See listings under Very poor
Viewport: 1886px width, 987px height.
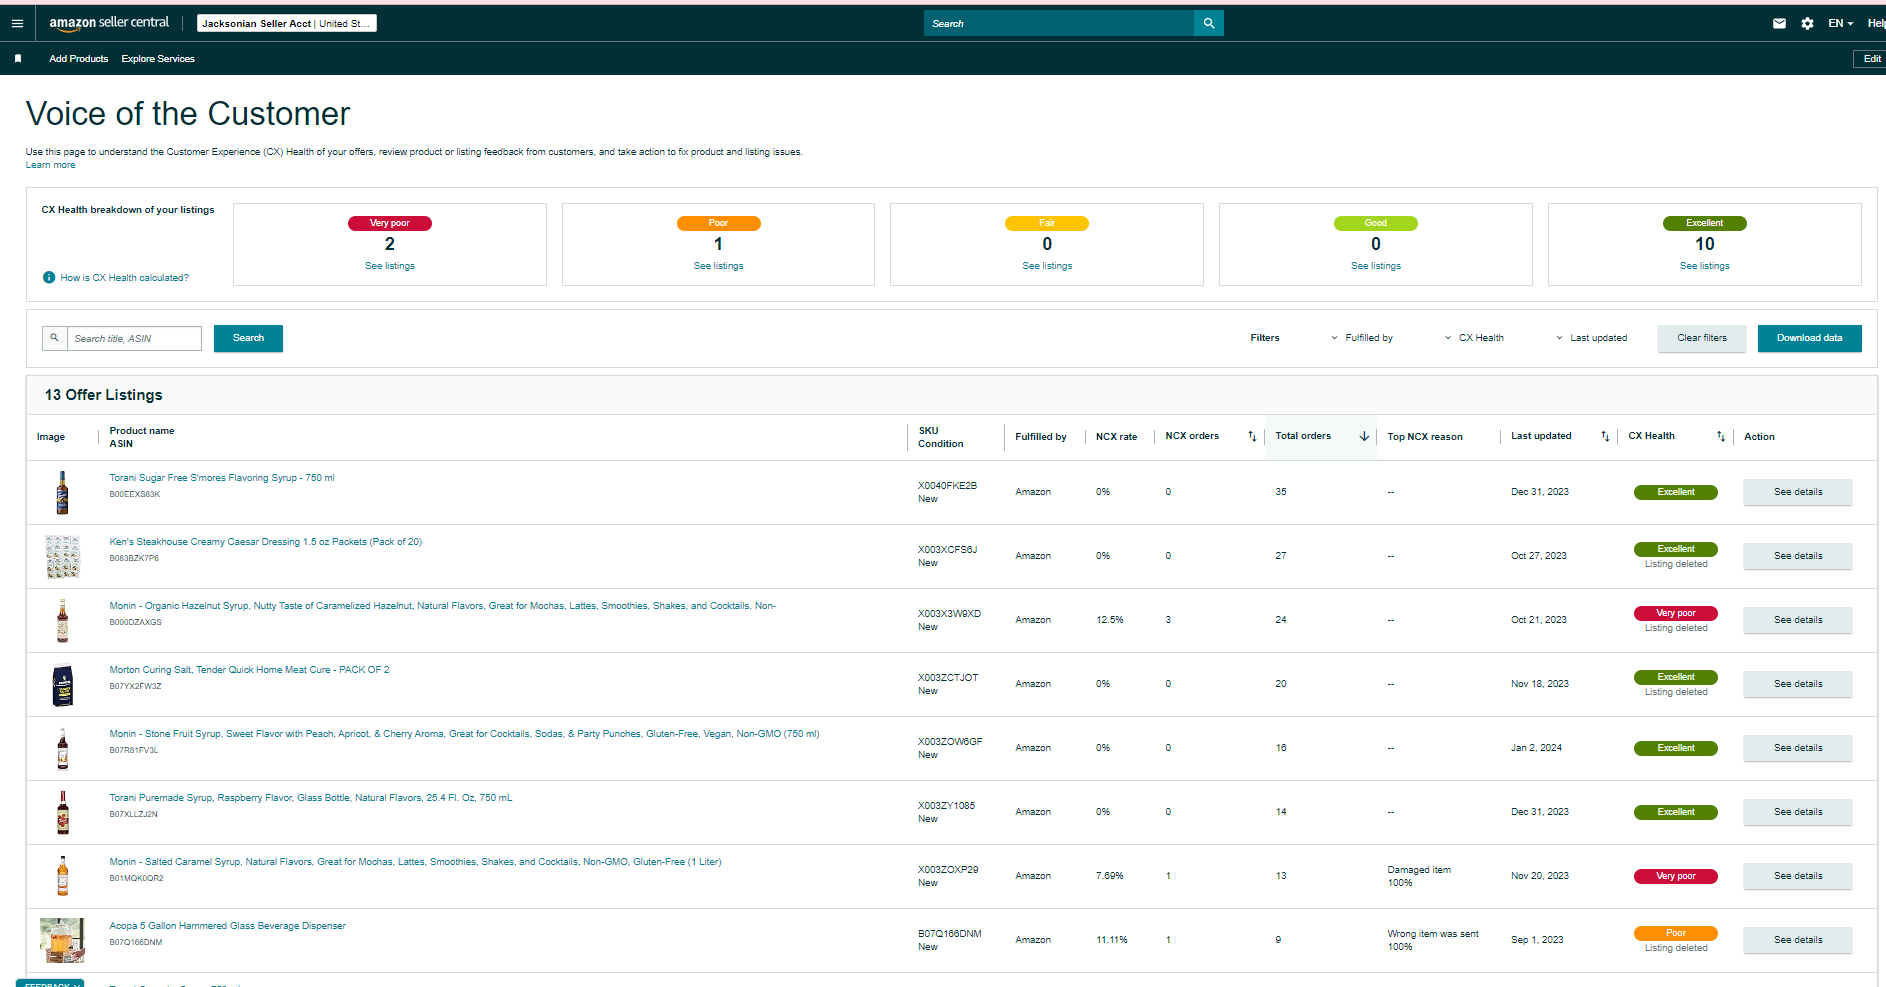[x=390, y=266]
